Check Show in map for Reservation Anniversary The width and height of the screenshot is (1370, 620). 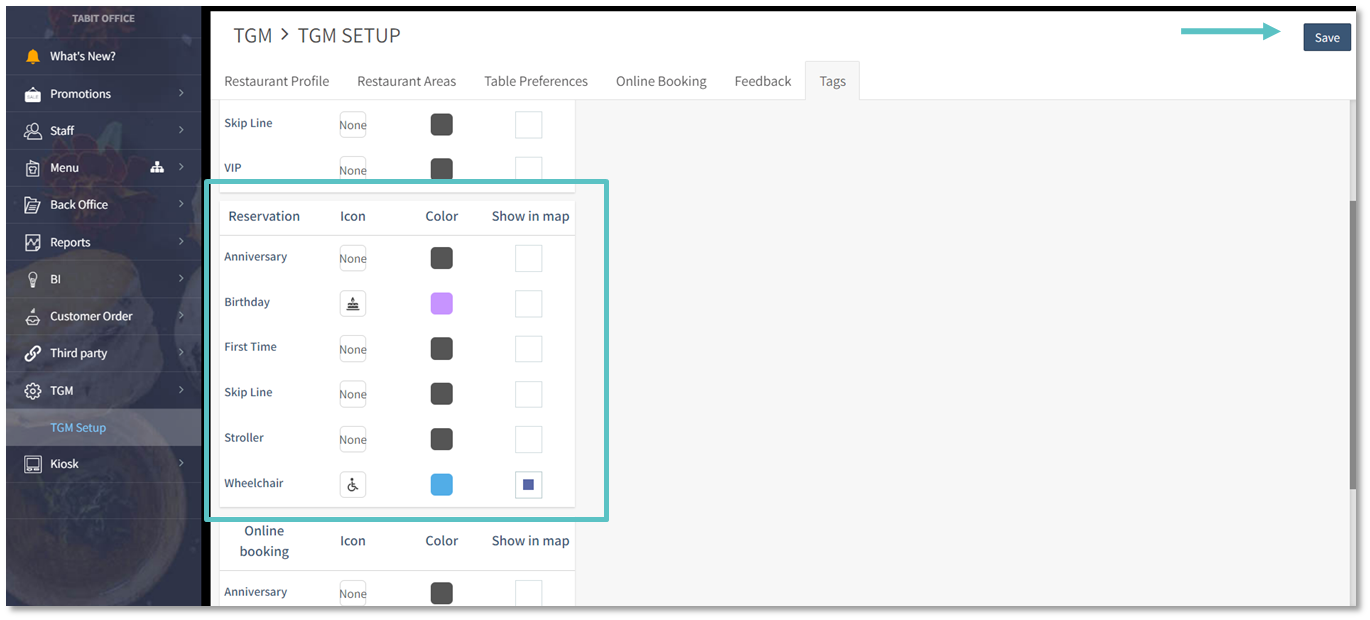(x=528, y=258)
